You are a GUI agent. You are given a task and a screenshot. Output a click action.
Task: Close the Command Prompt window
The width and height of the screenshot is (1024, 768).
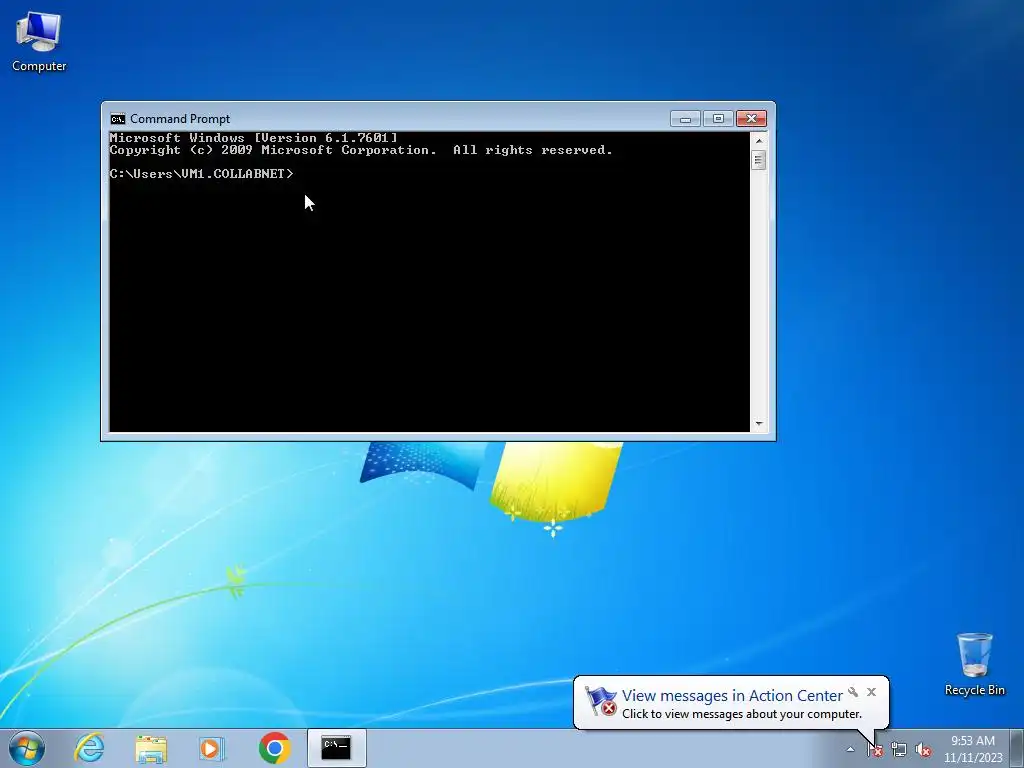(x=751, y=119)
